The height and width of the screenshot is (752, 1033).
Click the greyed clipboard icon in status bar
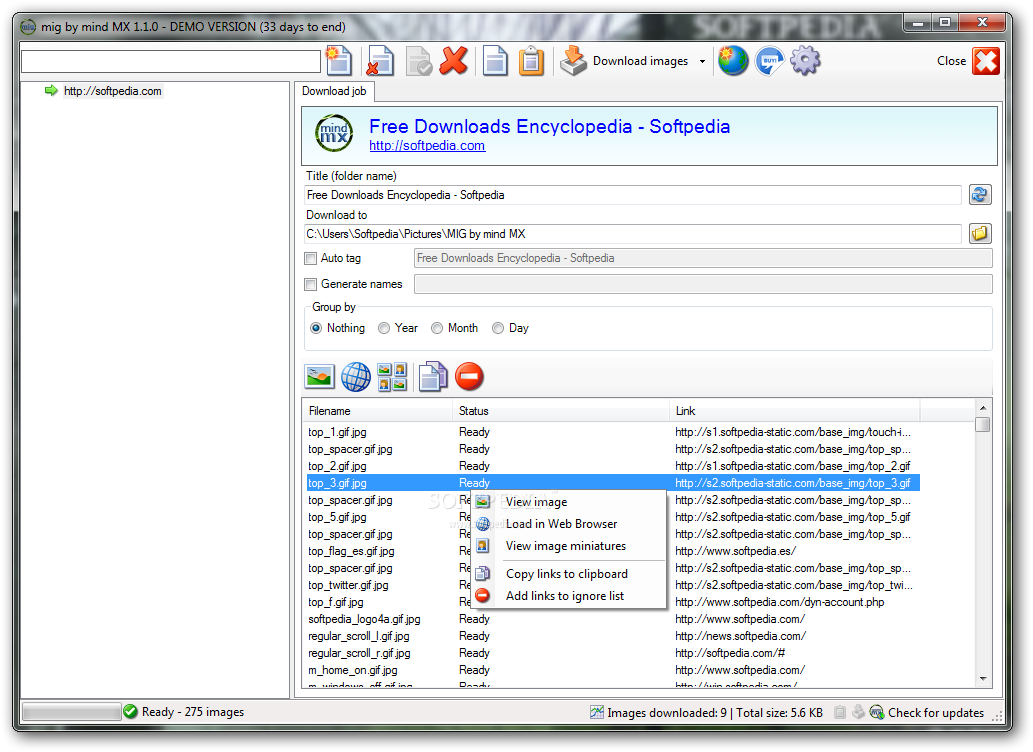click(840, 712)
